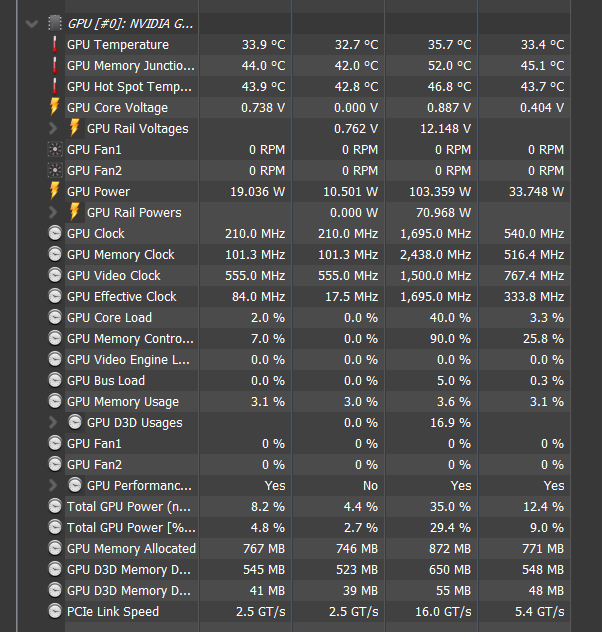Click GPU Rail Powers maximum 70.968 W
Viewport: 602px width, 632px height.
click(444, 212)
